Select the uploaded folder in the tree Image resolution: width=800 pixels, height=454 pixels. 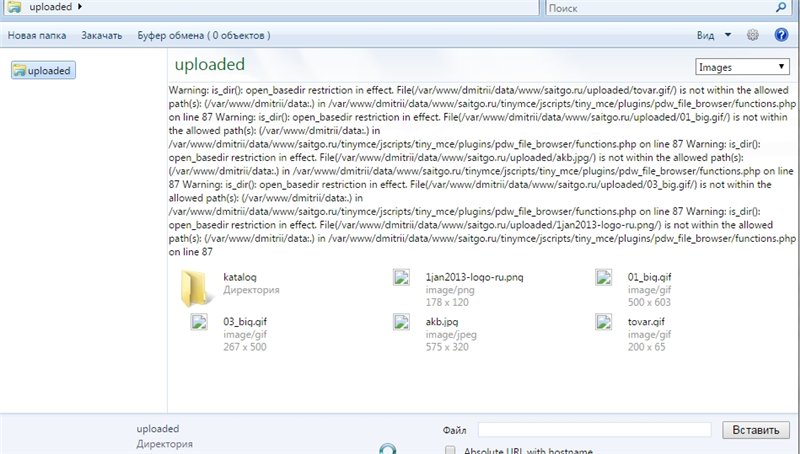(x=43, y=70)
